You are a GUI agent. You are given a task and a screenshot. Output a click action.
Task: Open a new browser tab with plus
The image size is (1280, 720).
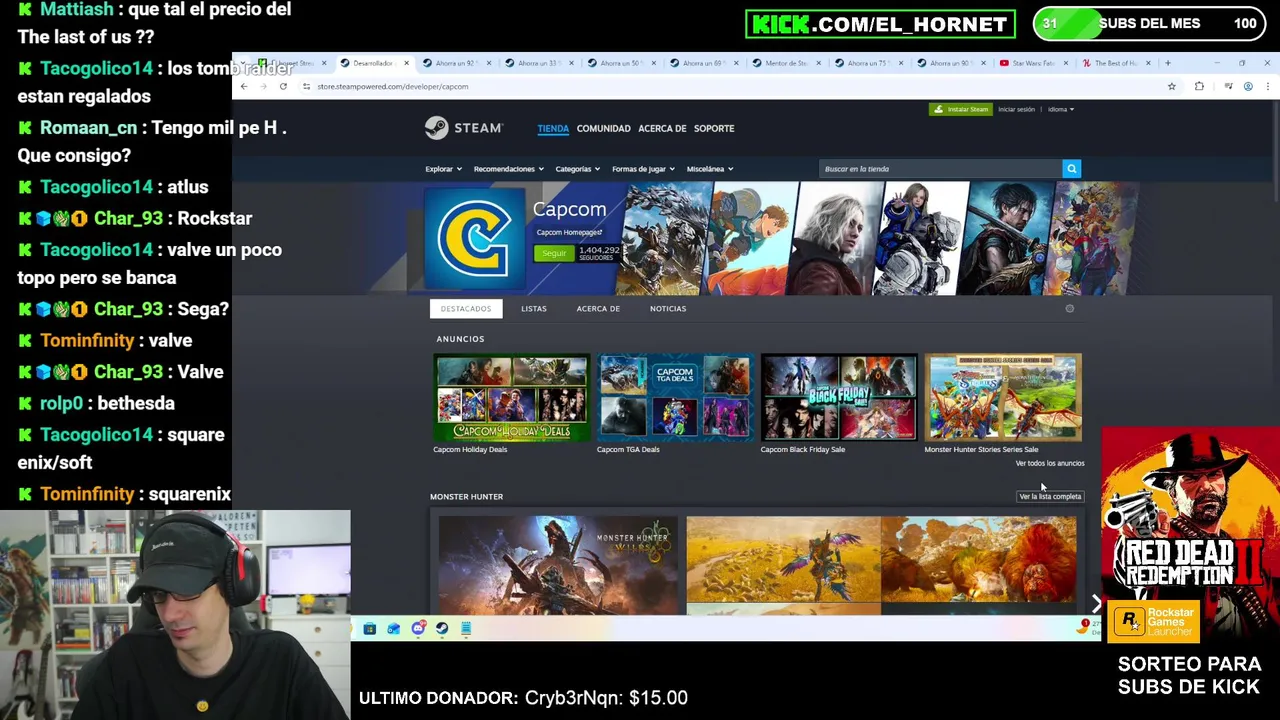(1167, 63)
